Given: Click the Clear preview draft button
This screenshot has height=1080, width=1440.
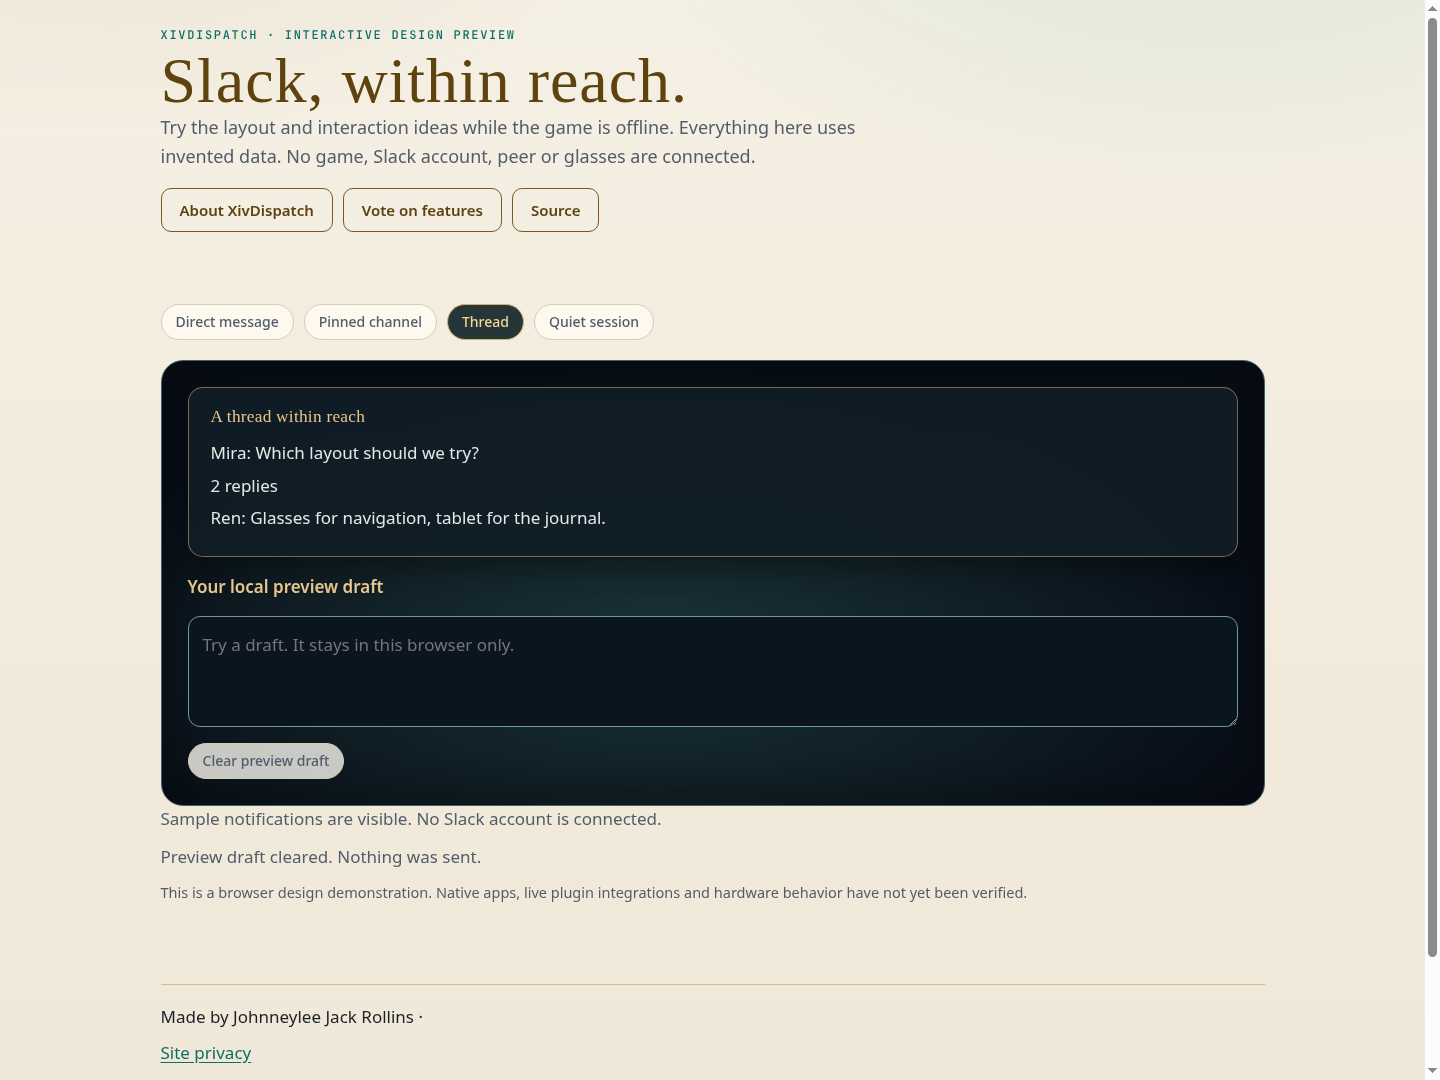Looking at the screenshot, I should (x=266, y=761).
